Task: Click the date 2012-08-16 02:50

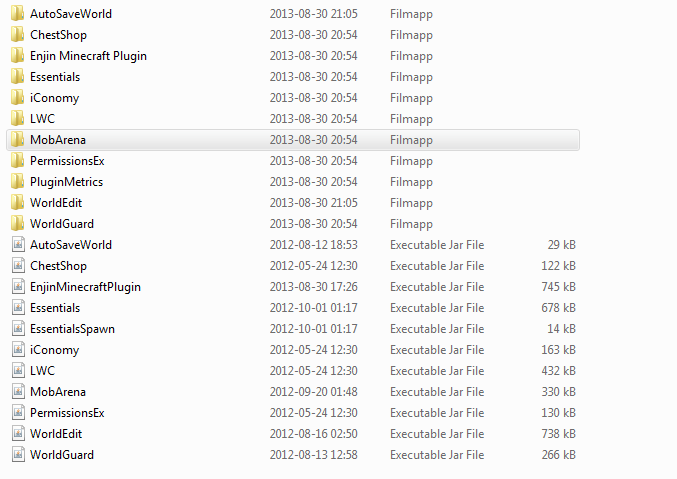Action: pos(313,434)
